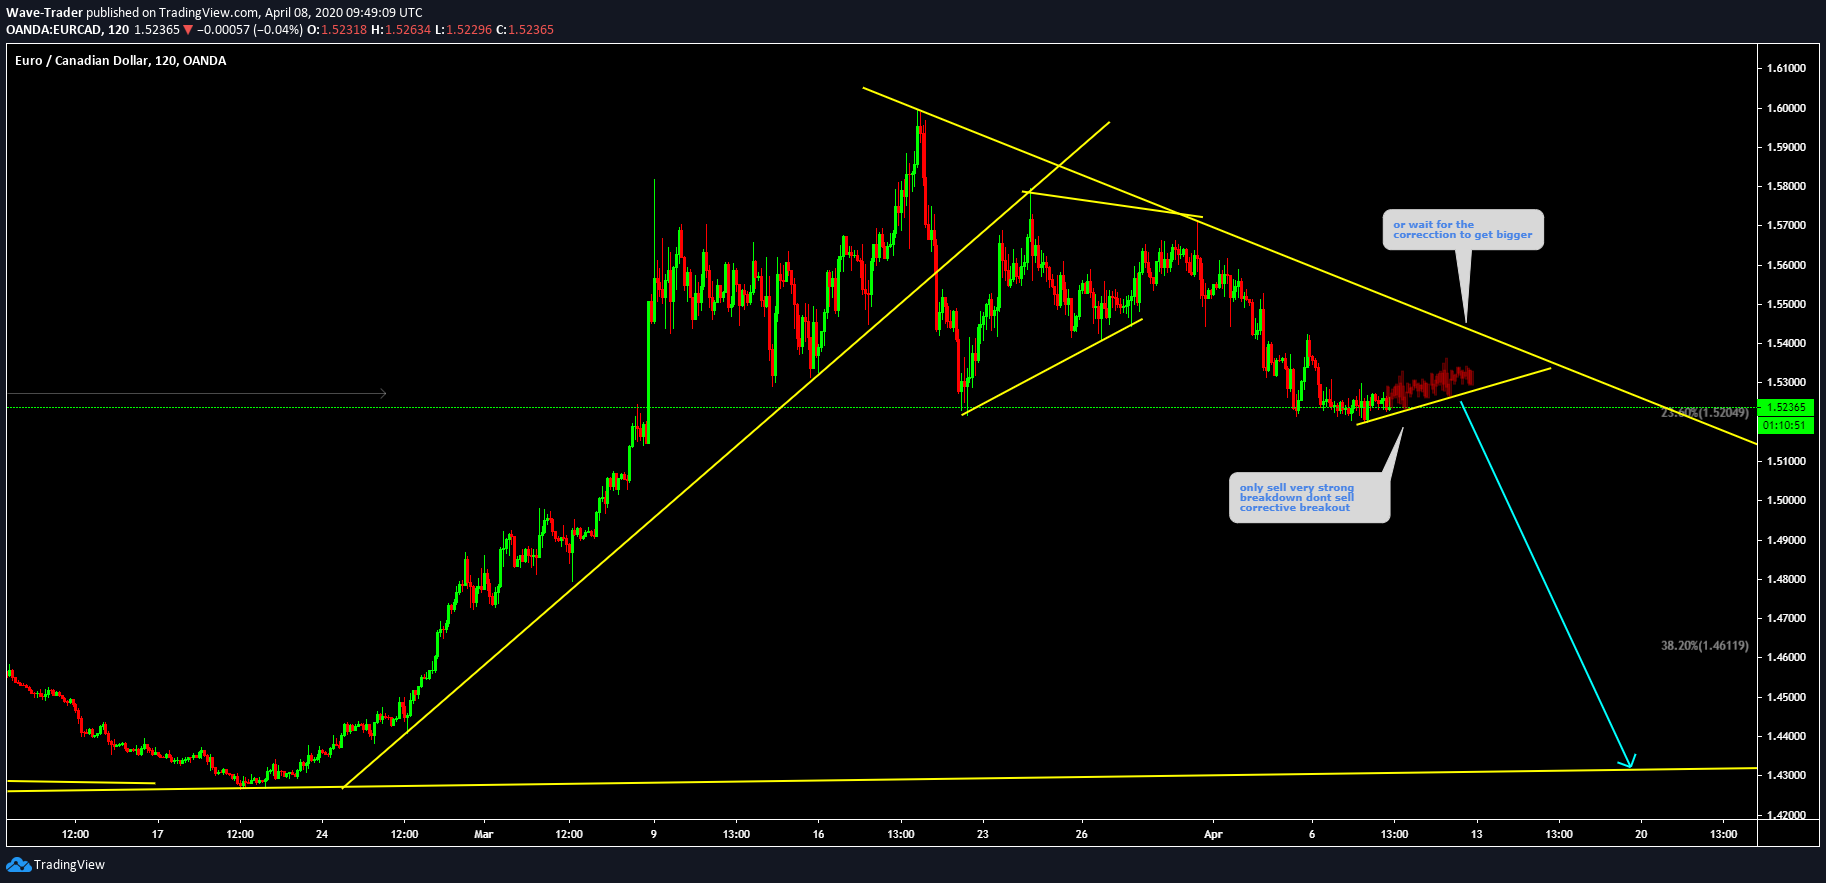
Task: Click the OANDA:EURCAD symbol text
Action: (54, 30)
